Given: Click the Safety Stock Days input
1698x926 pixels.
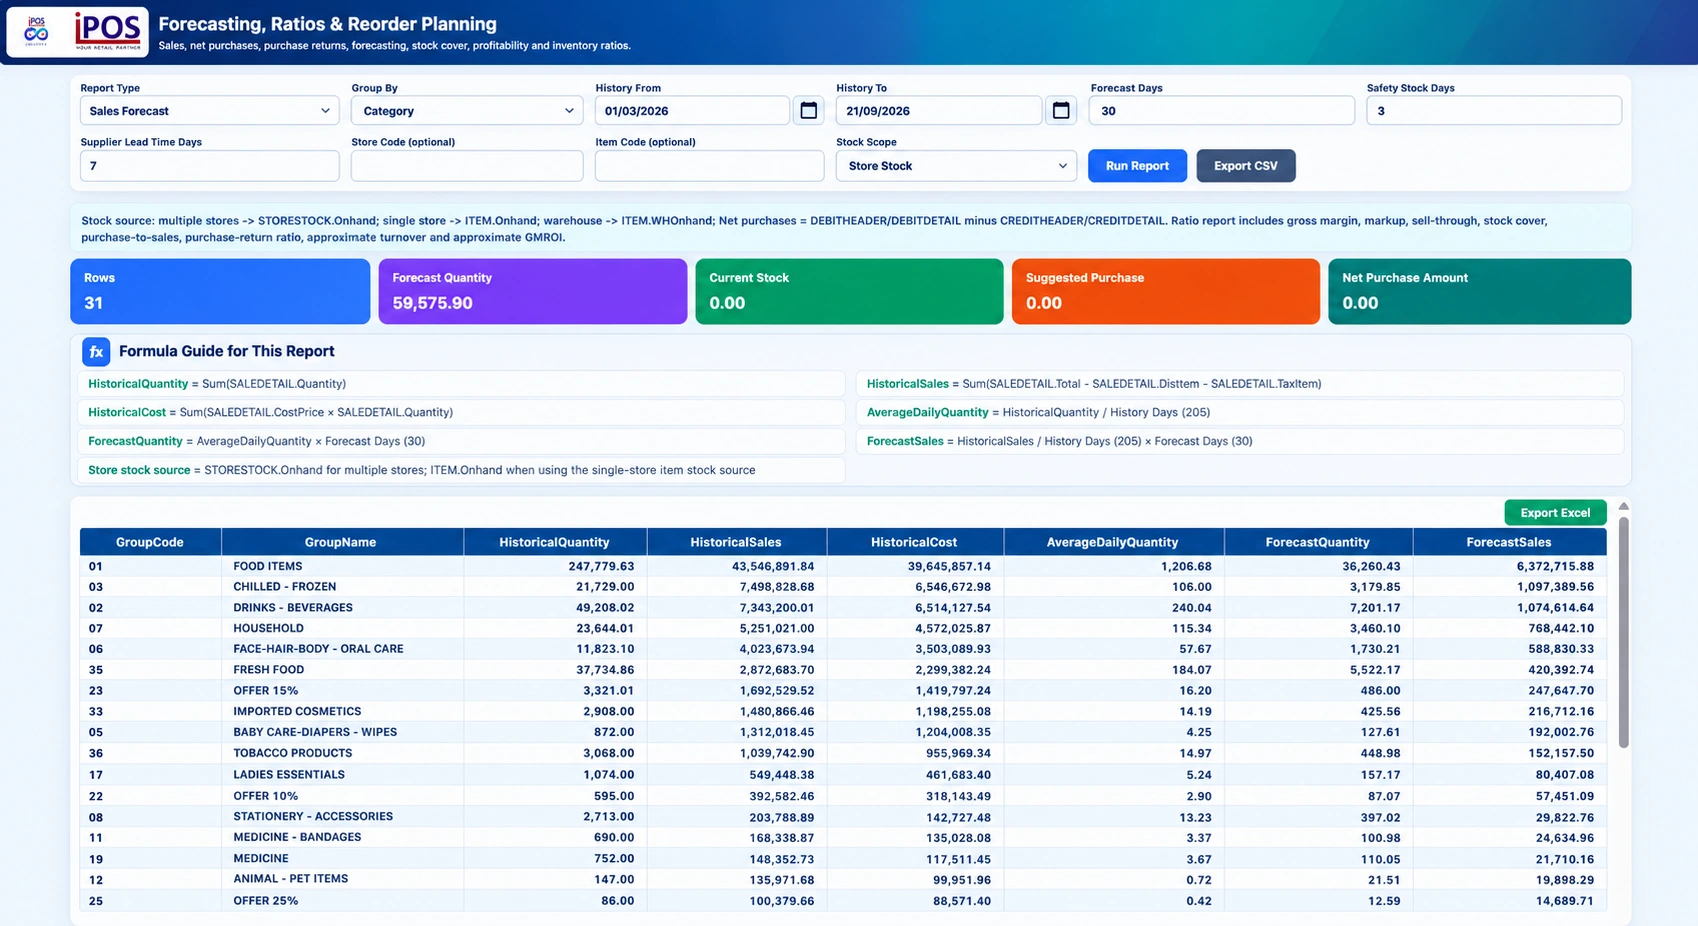Looking at the screenshot, I should [1494, 110].
